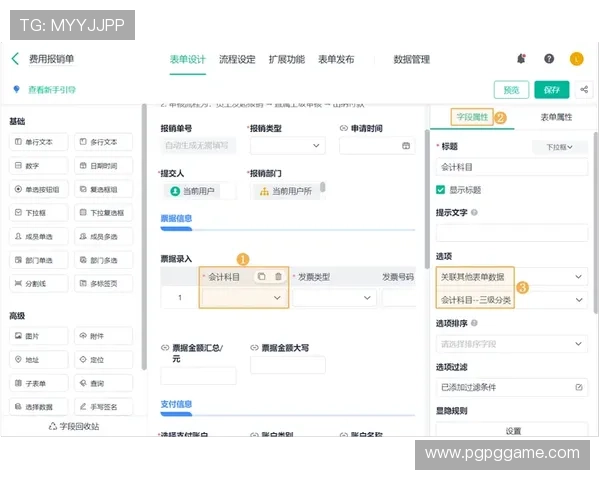
Task: Add the 部门多选 field component
Action: (103, 260)
